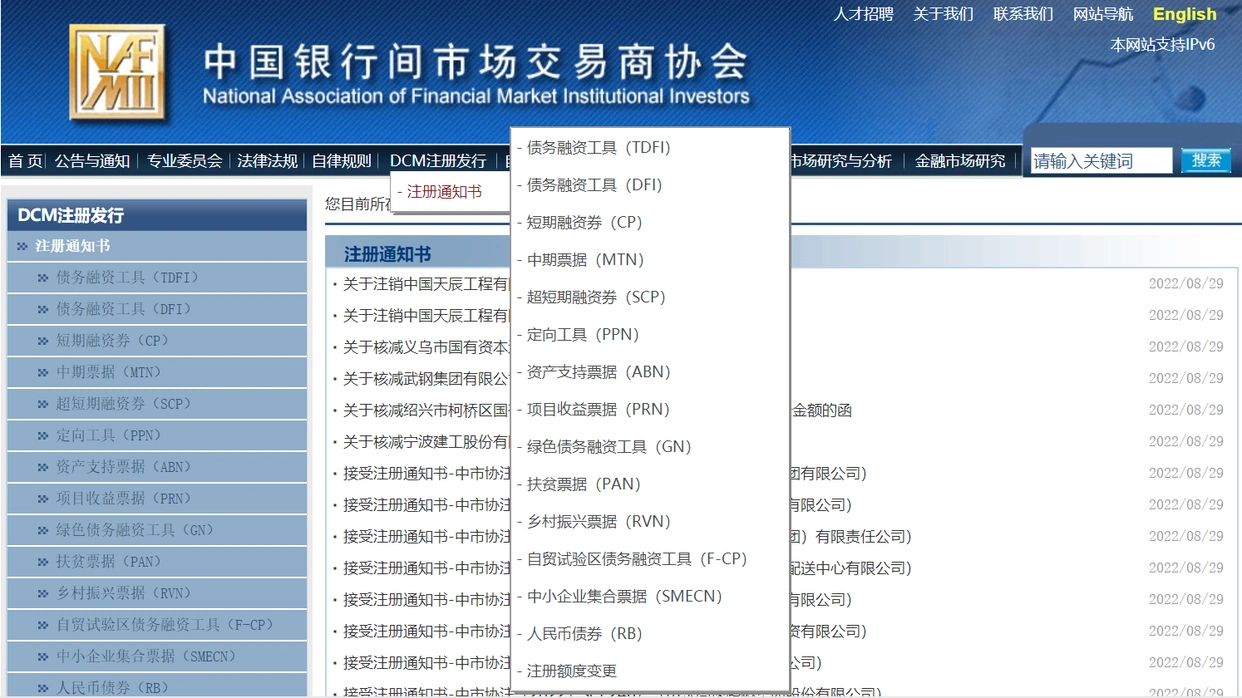Open 人才招聘 link at top

863,14
